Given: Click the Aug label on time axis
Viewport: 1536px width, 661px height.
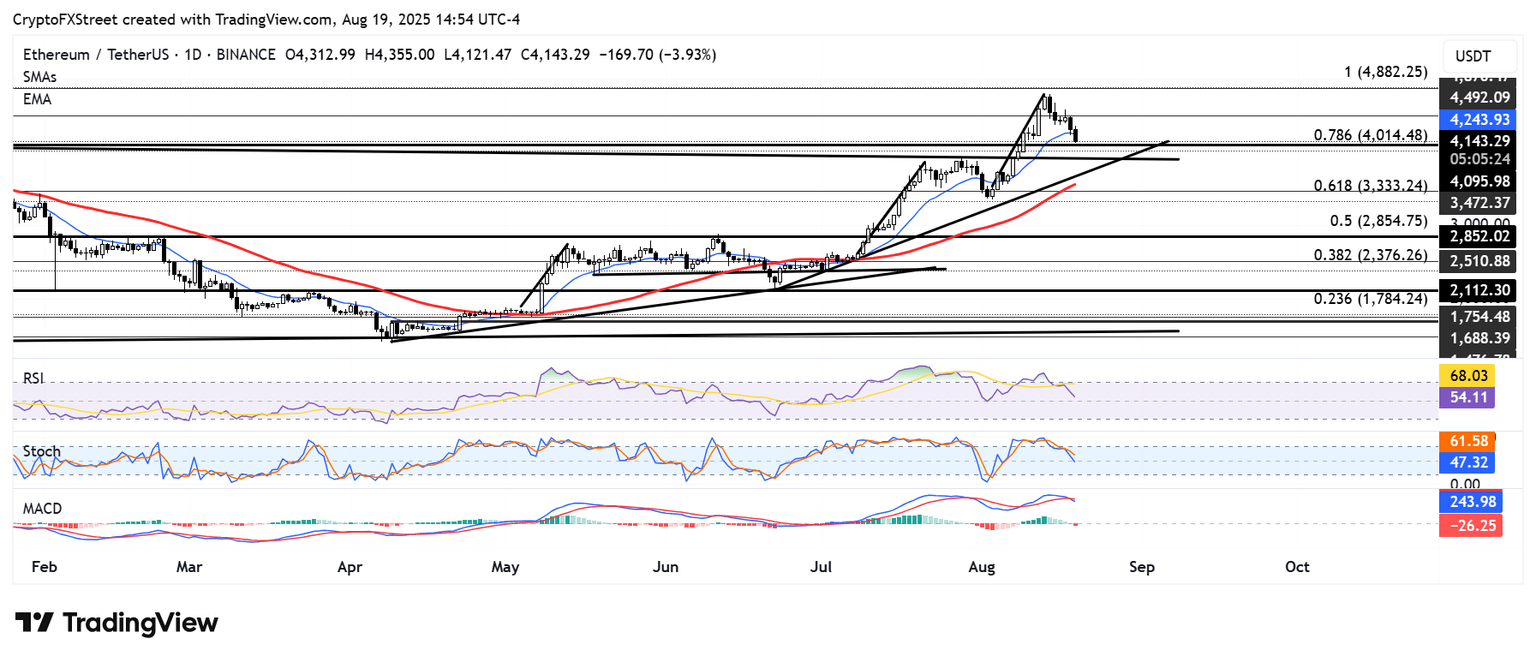Looking at the screenshot, I should click(x=982, y=567).
